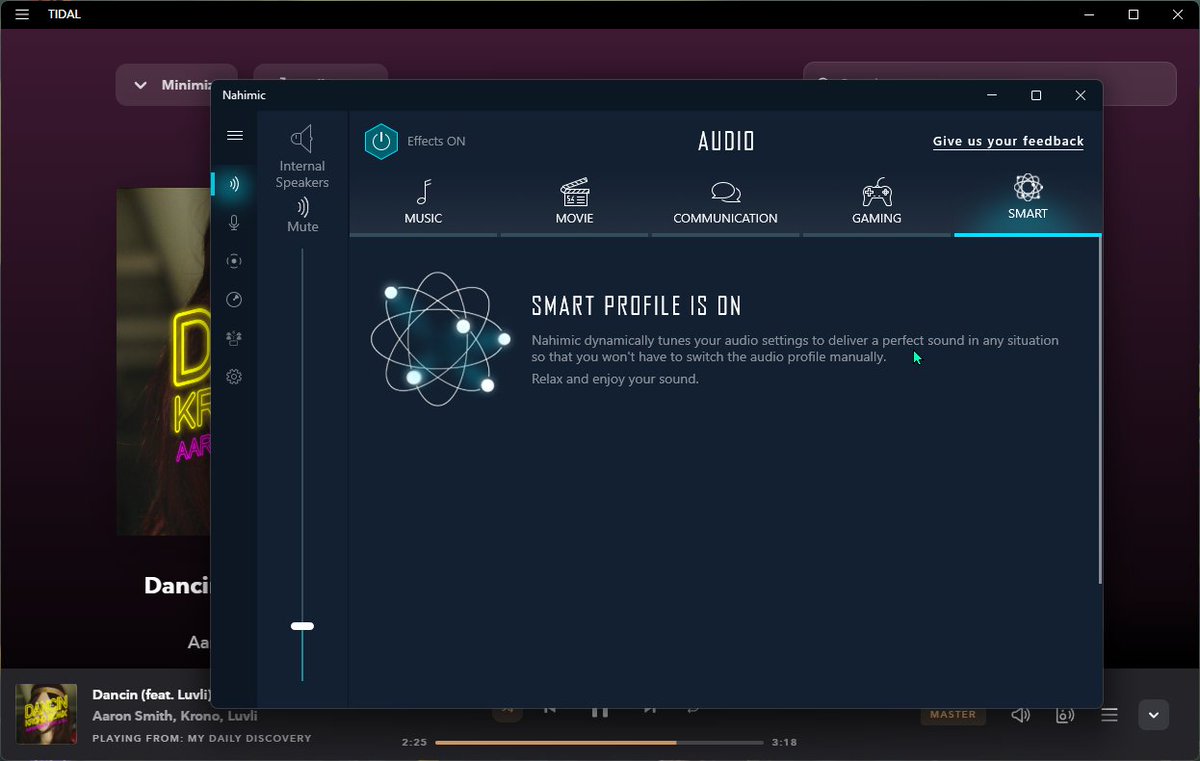Open the Audio section in Nahimic sidebar

pyautogui.click(x=234, y=184)
